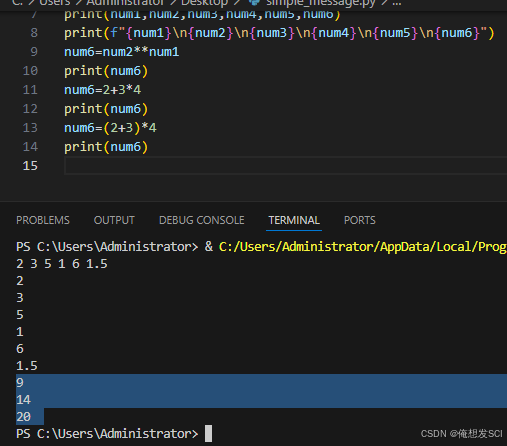Click print(num6) on line 12

coord(106,109)
